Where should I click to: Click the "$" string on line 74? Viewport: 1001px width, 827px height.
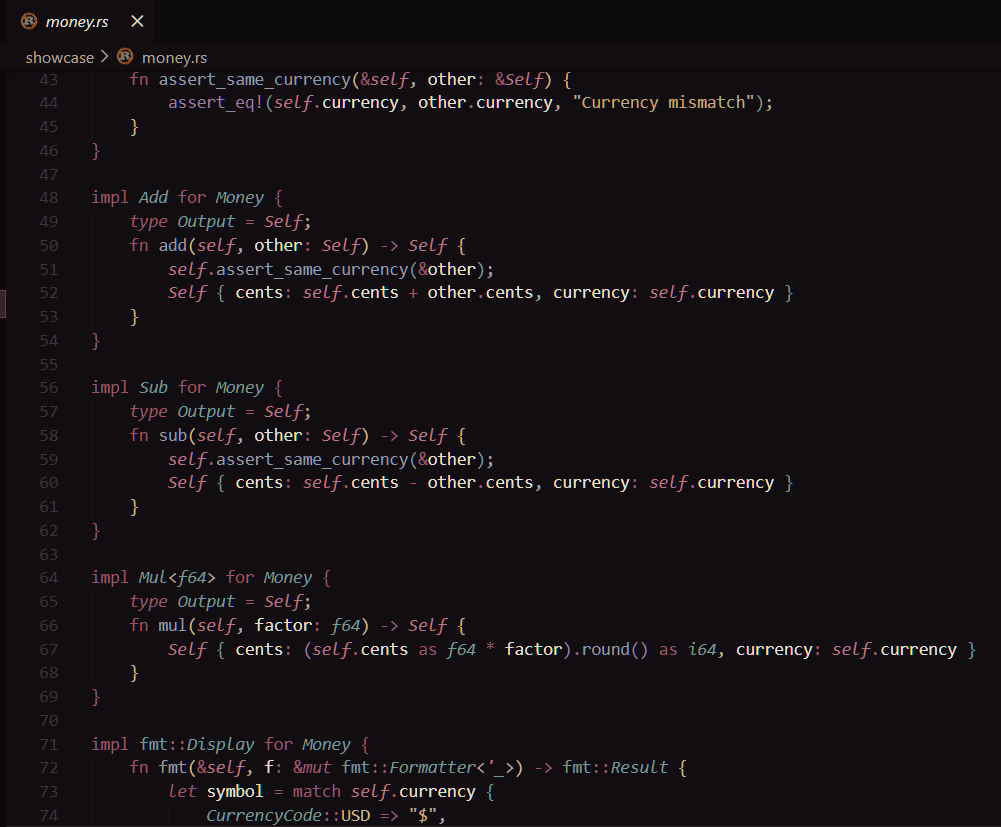coord(423,816)
